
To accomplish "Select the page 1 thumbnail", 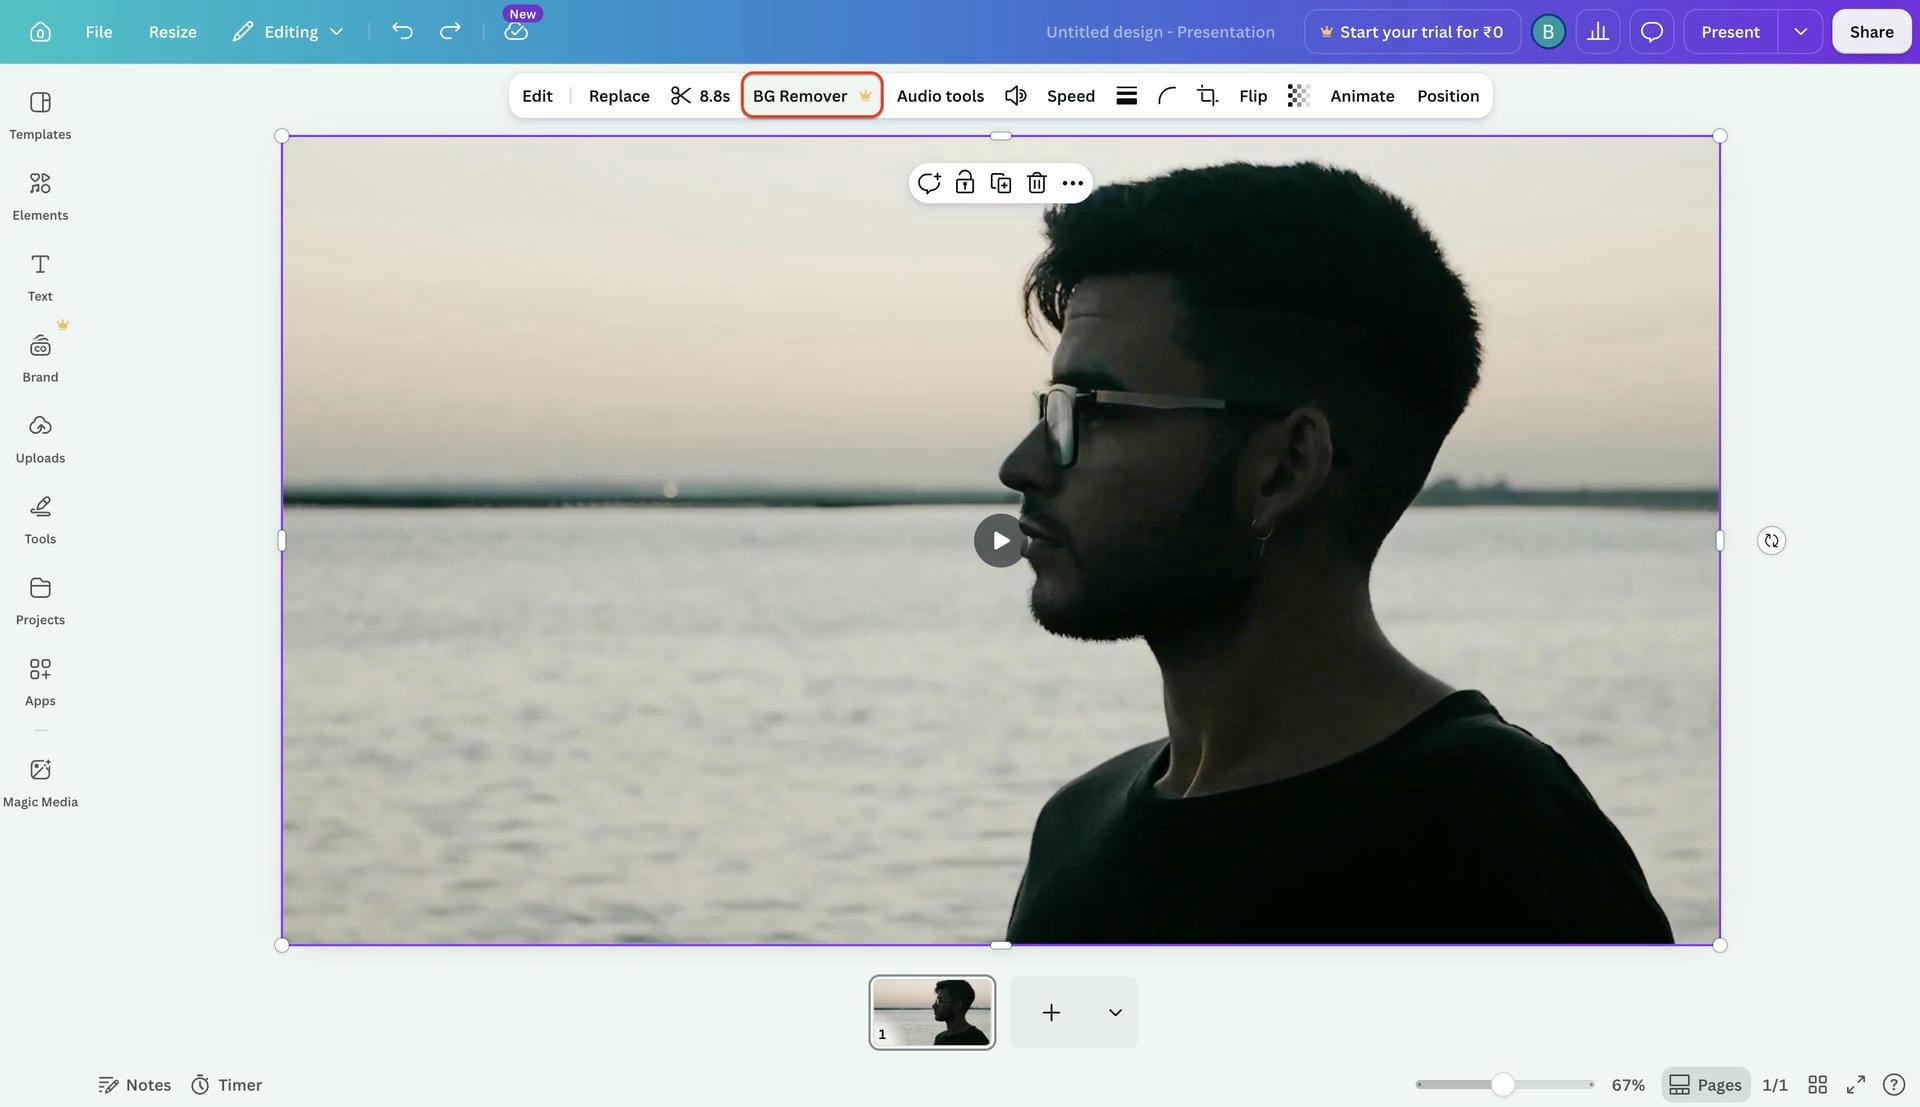I will click(932, 1012).
